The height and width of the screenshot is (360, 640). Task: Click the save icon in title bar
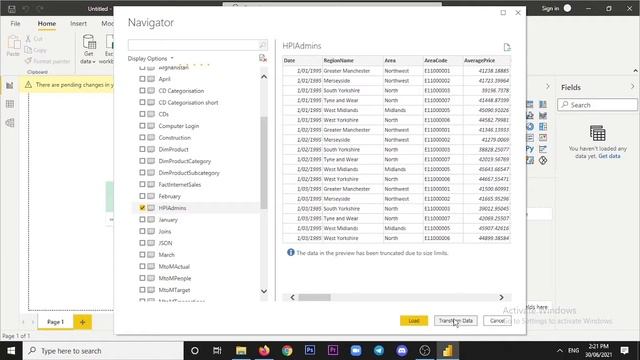(12, 9)
